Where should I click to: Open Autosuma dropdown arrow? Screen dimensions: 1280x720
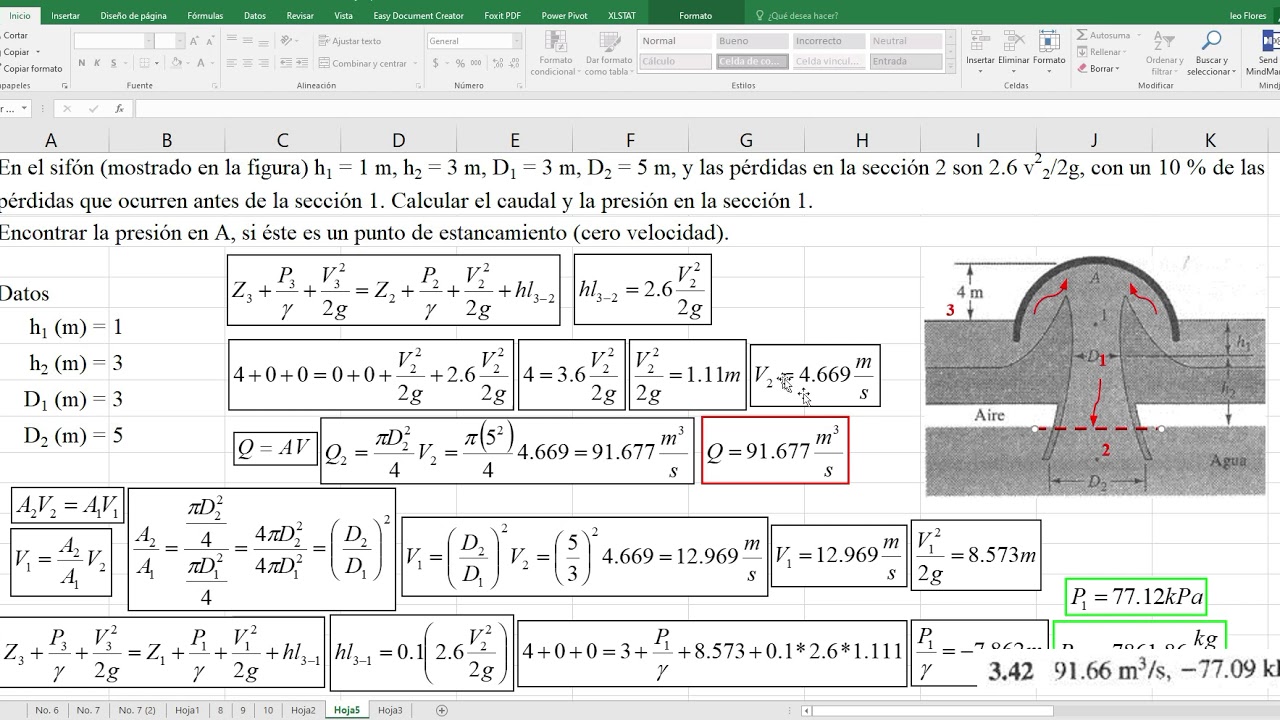click(1137, 35)
